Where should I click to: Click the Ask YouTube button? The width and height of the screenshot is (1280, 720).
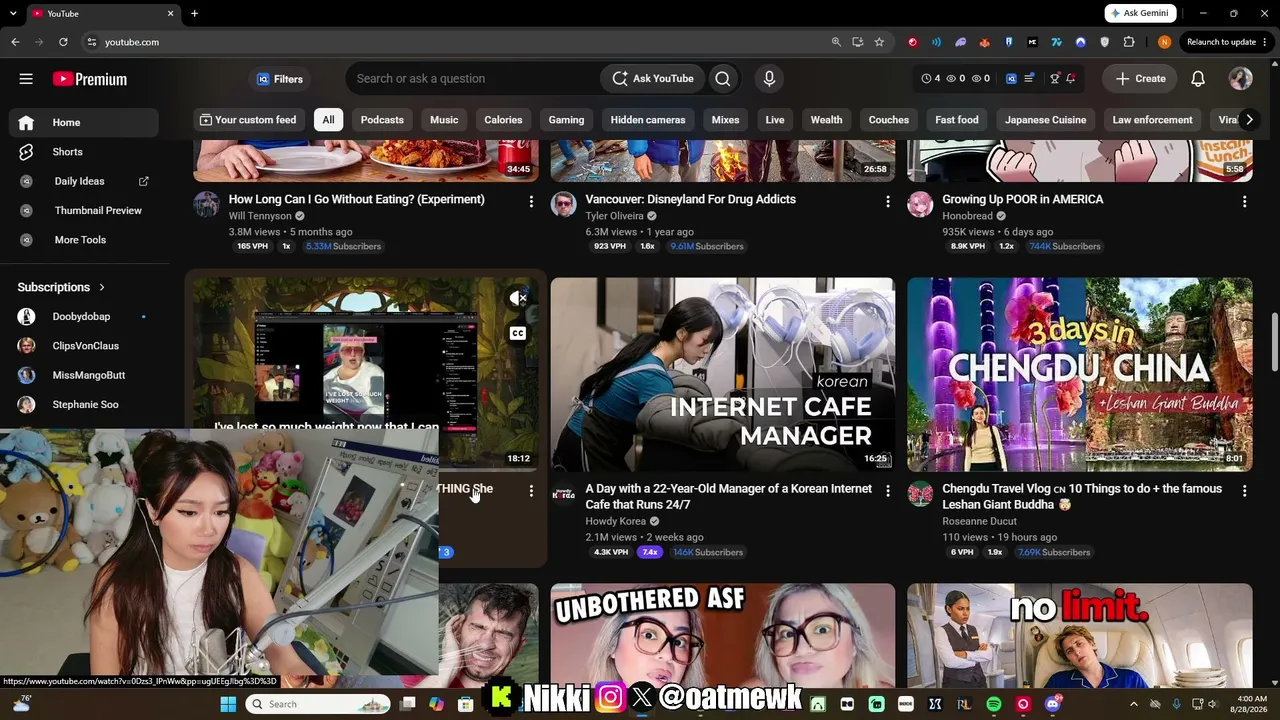click(653, 79)
